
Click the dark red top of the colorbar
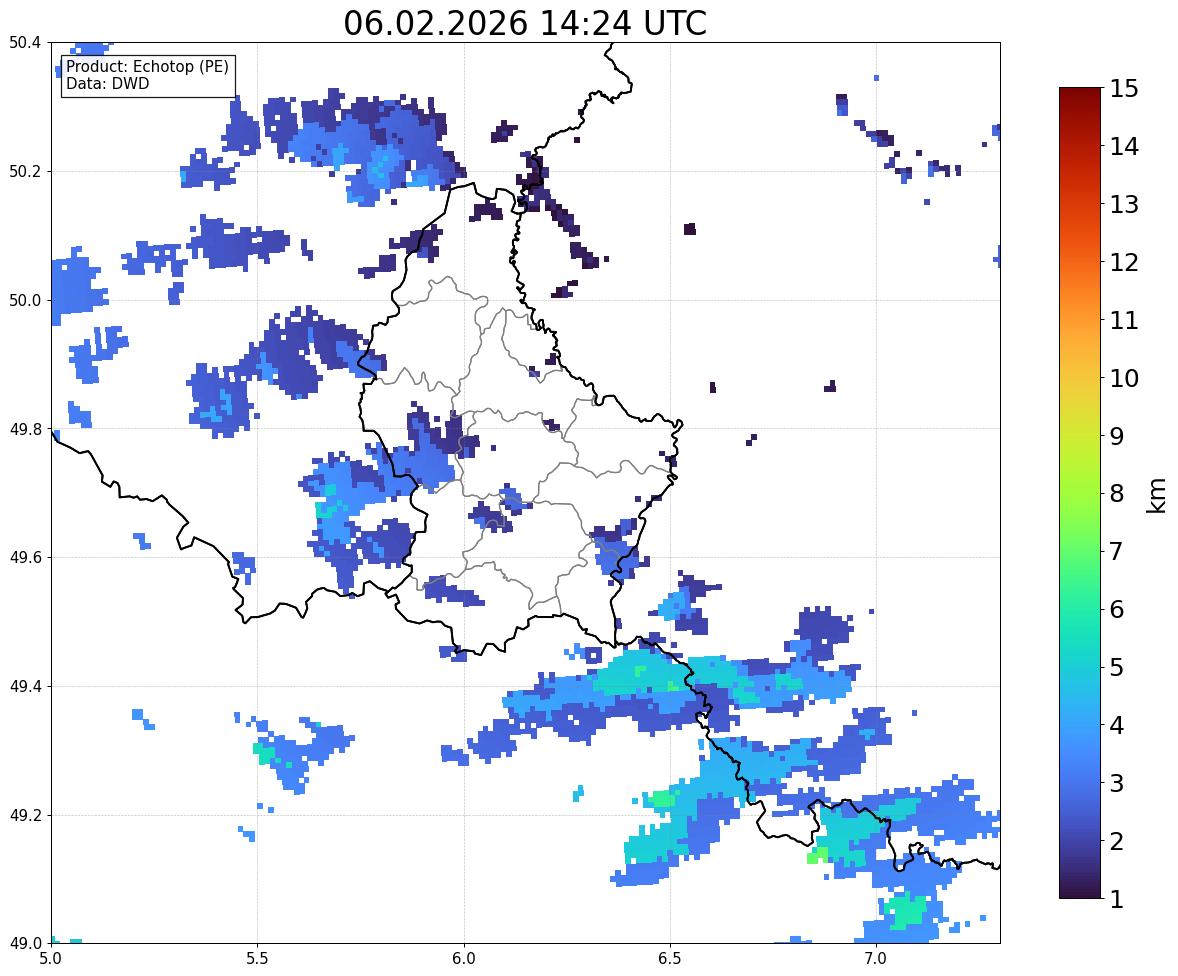point(1080,95)
